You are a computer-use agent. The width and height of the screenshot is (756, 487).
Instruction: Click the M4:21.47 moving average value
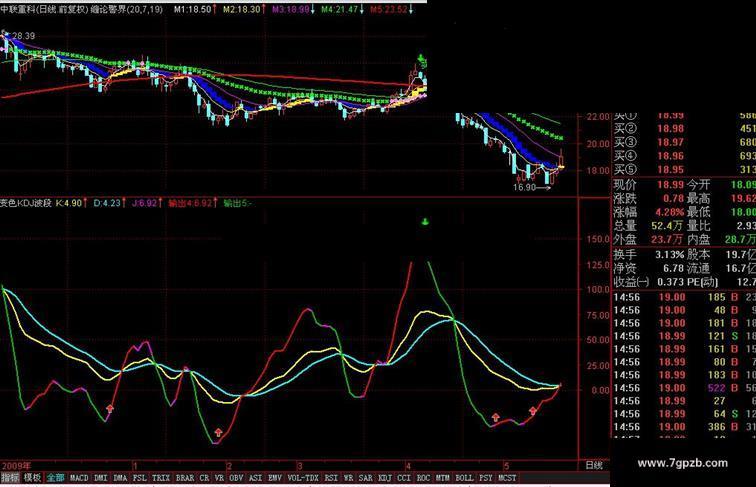[340, 9]
